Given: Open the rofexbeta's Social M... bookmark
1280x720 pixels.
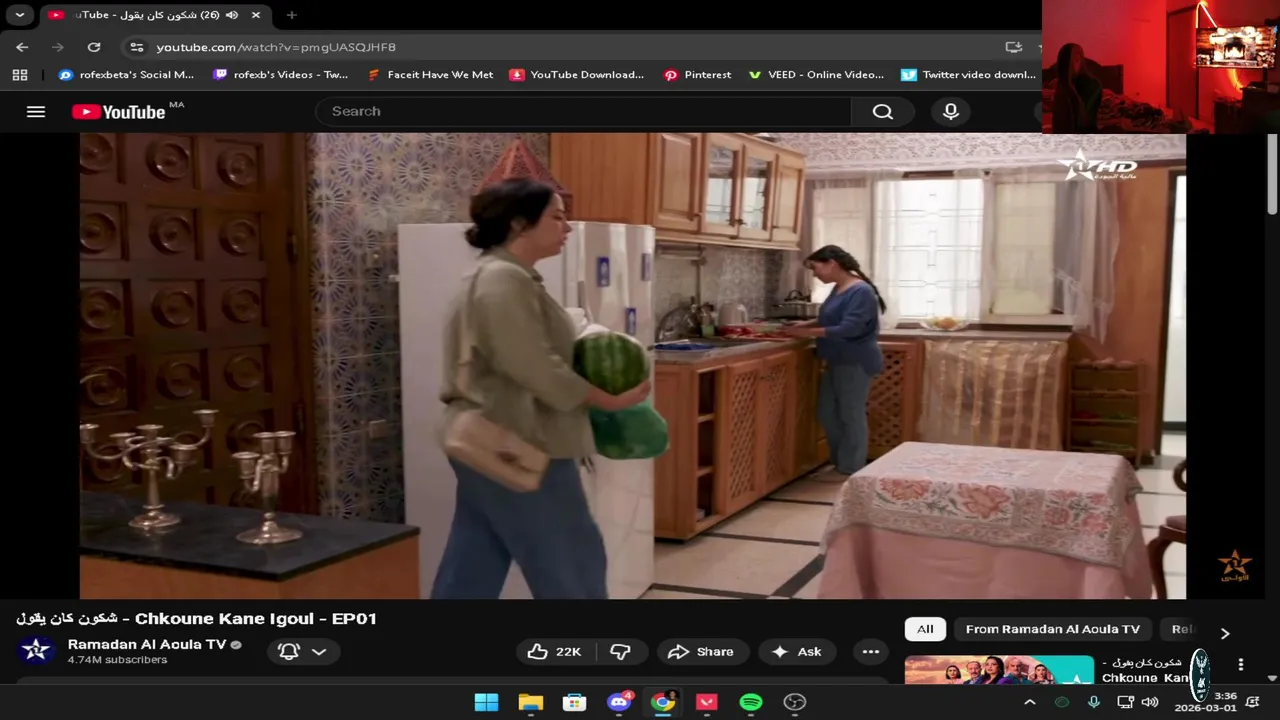Looking at the screenshot, I should tap(126, 75).
